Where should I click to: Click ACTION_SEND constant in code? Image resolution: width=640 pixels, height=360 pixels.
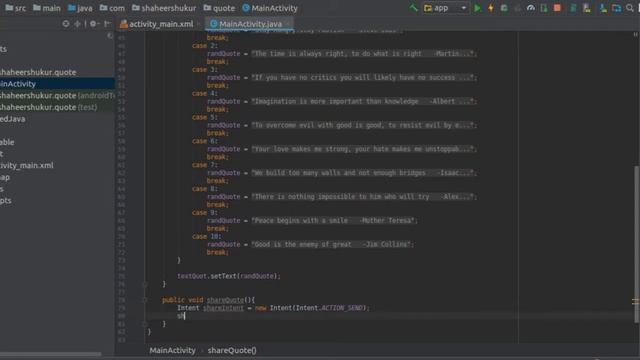click(342, 308)
